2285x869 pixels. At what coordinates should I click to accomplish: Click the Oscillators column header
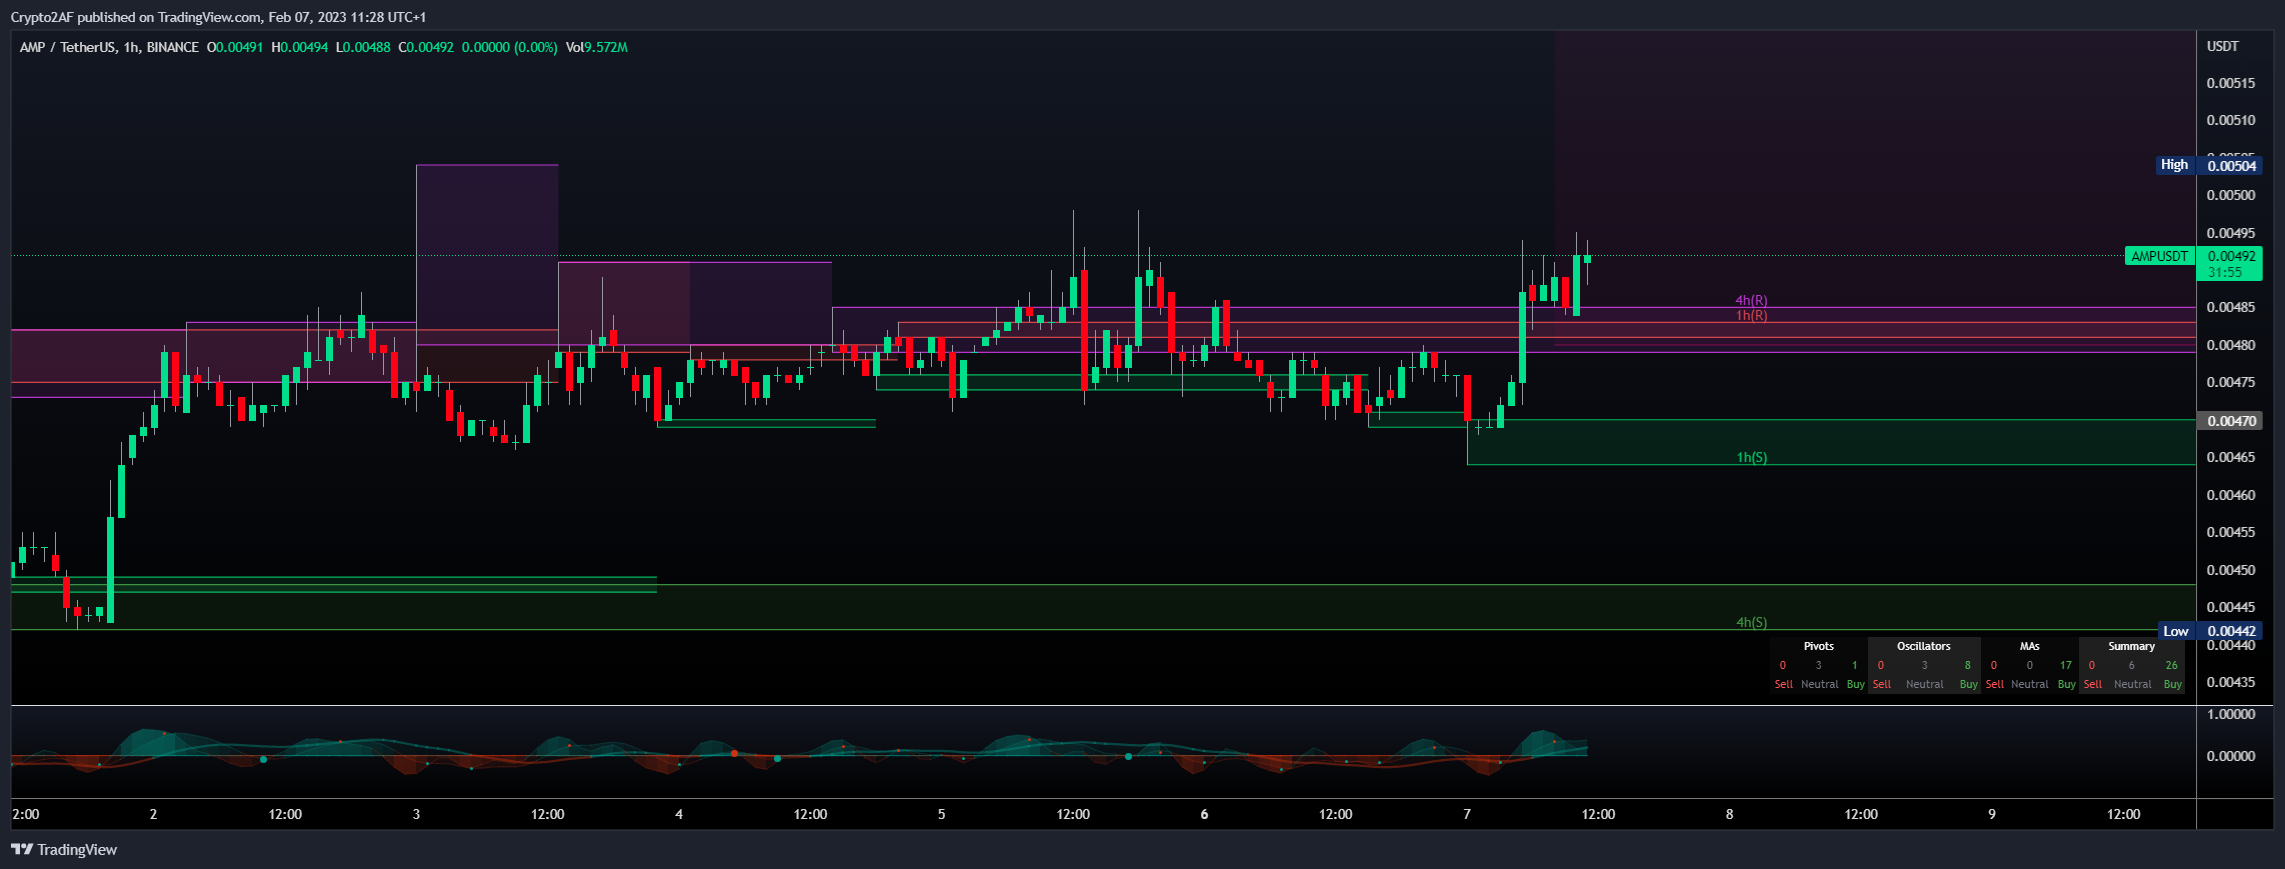(x=1924, y=646)
